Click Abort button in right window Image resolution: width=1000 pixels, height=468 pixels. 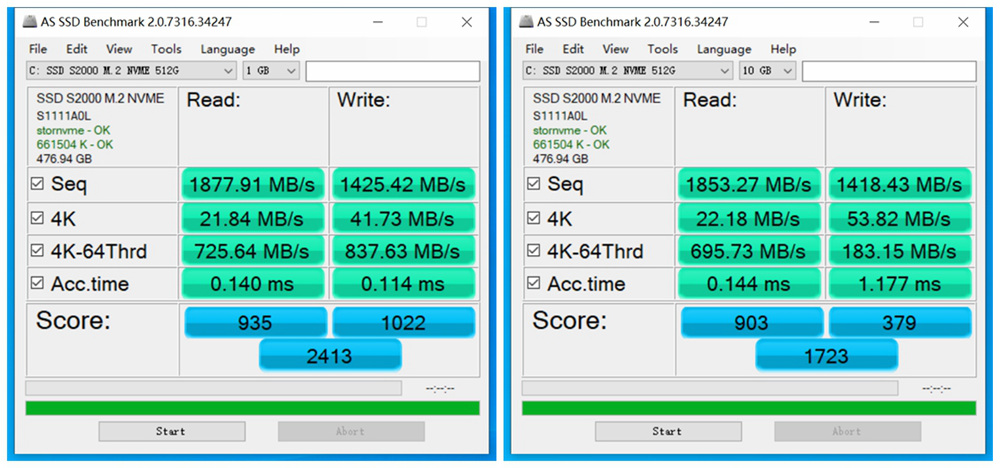(848, 432)
